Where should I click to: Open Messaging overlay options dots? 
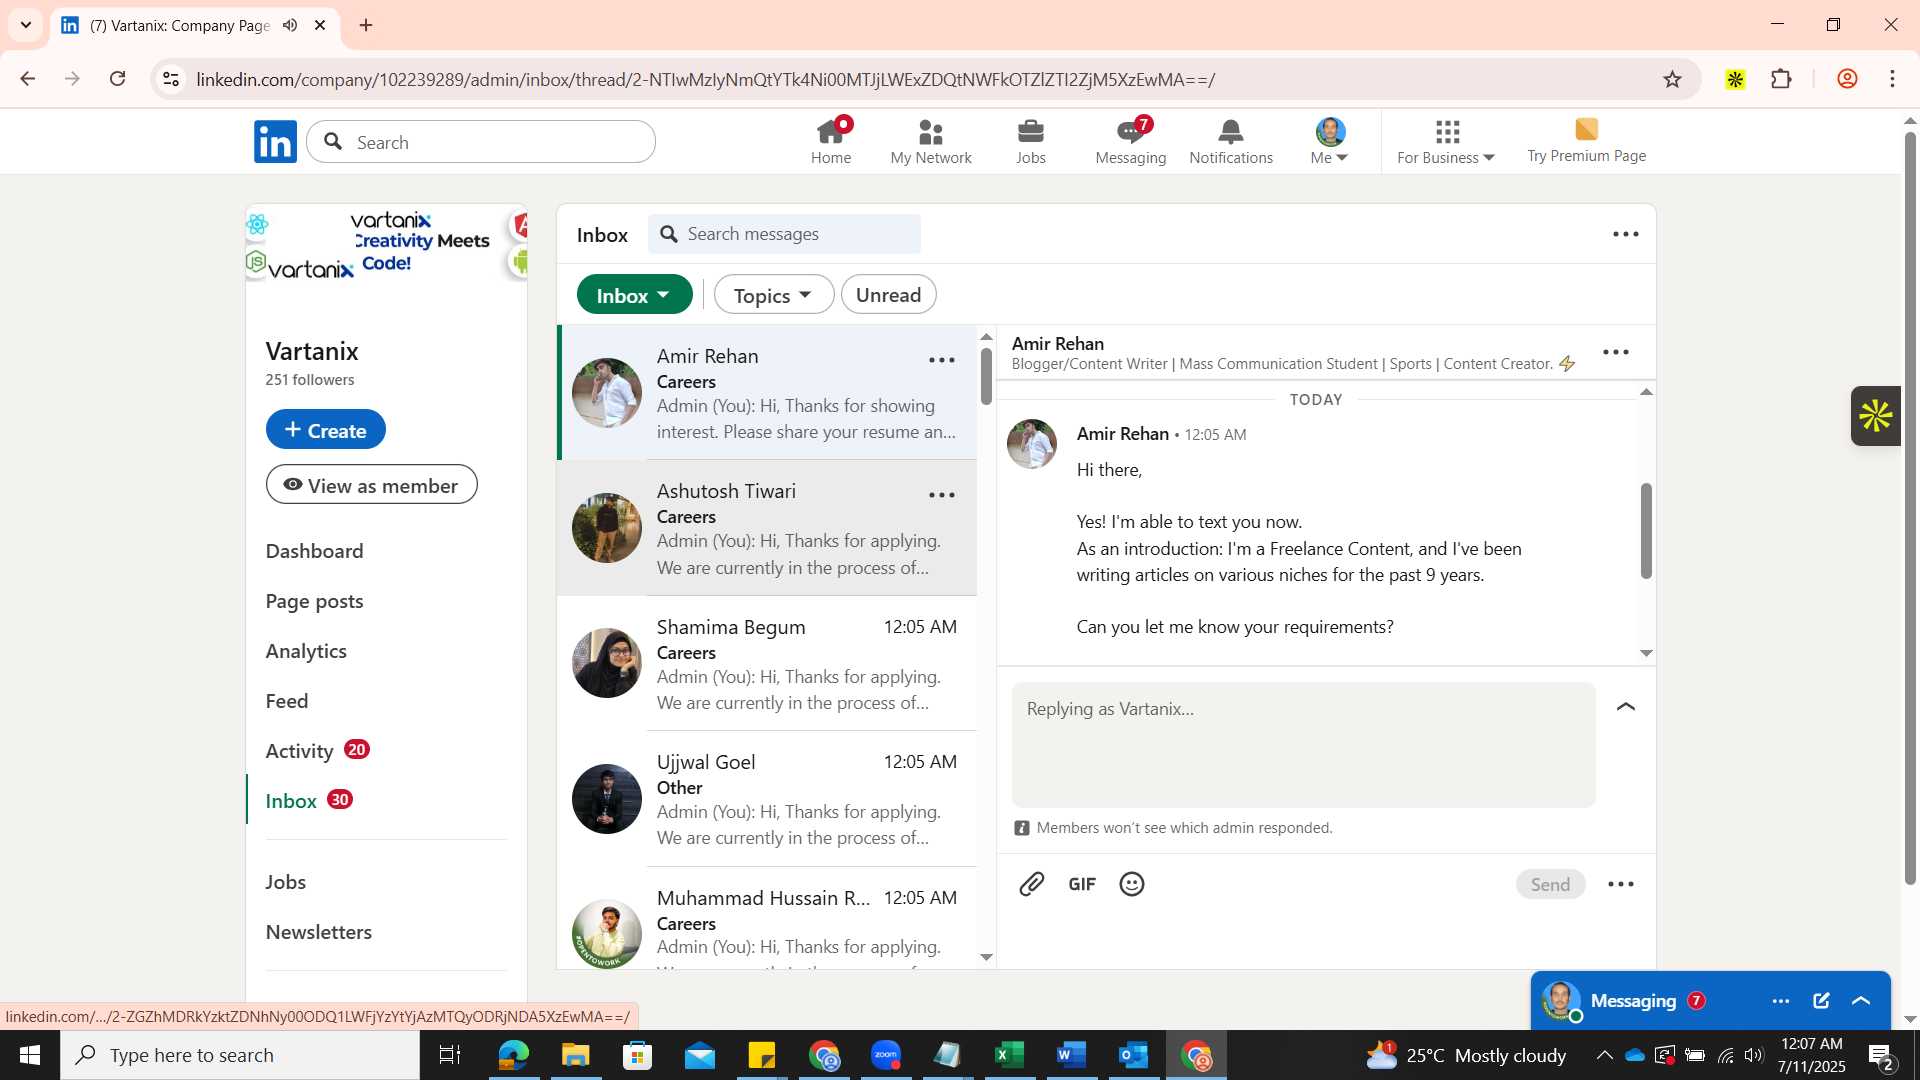click(x=1780, y=1001)
